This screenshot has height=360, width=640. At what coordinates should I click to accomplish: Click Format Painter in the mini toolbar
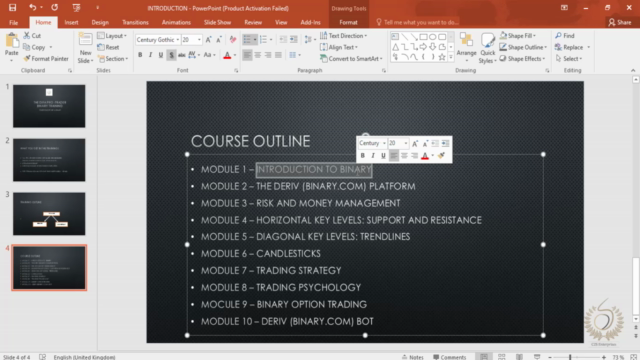point(441,156)
